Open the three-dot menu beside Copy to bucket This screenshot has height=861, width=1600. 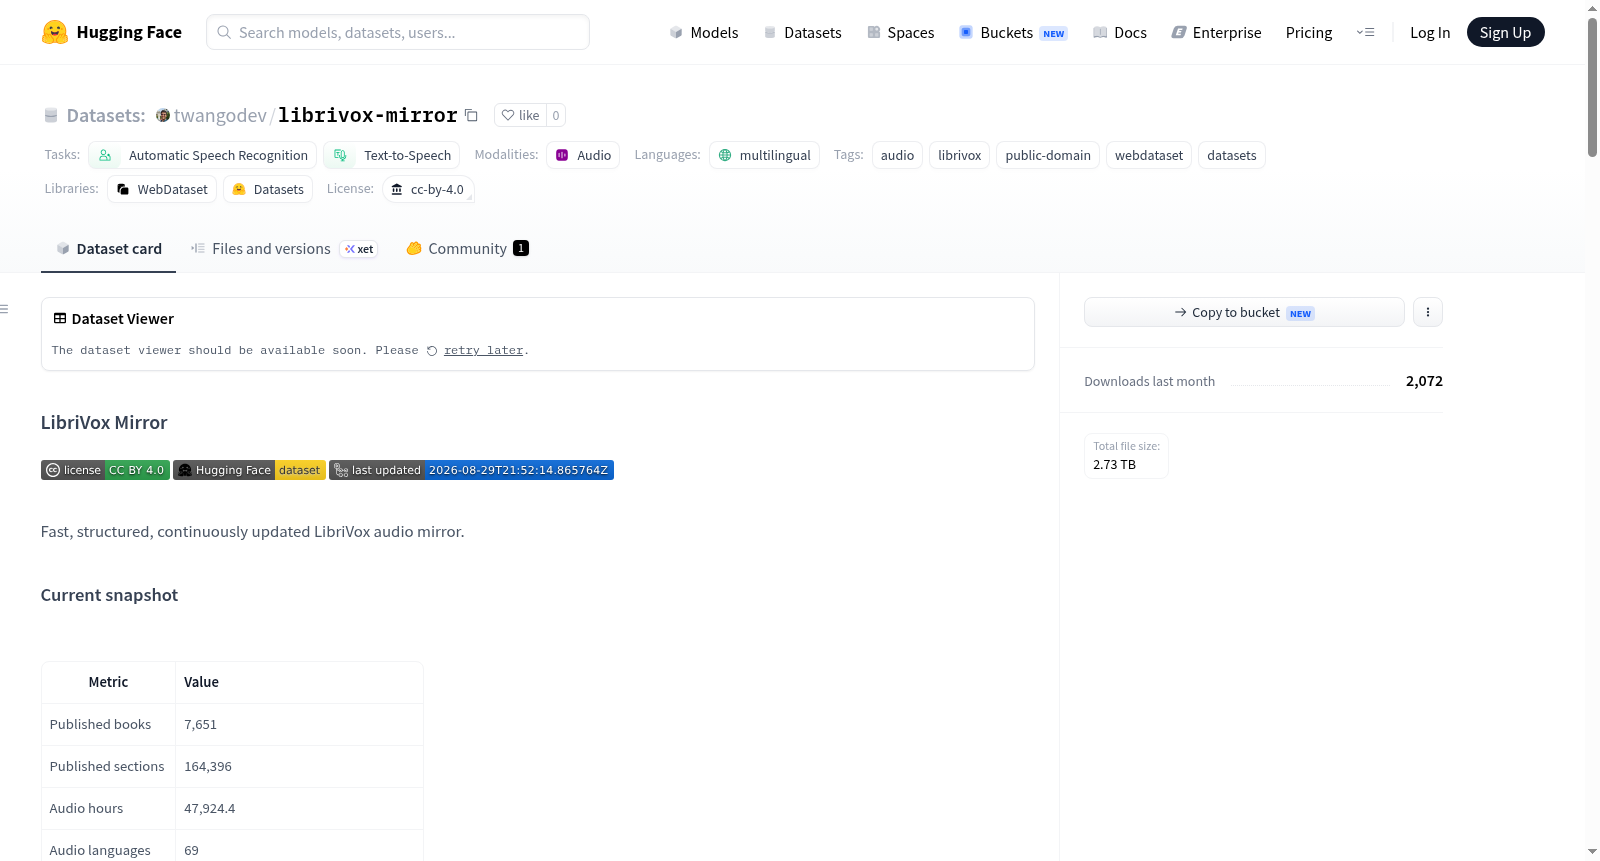[x=1428, y=312]
